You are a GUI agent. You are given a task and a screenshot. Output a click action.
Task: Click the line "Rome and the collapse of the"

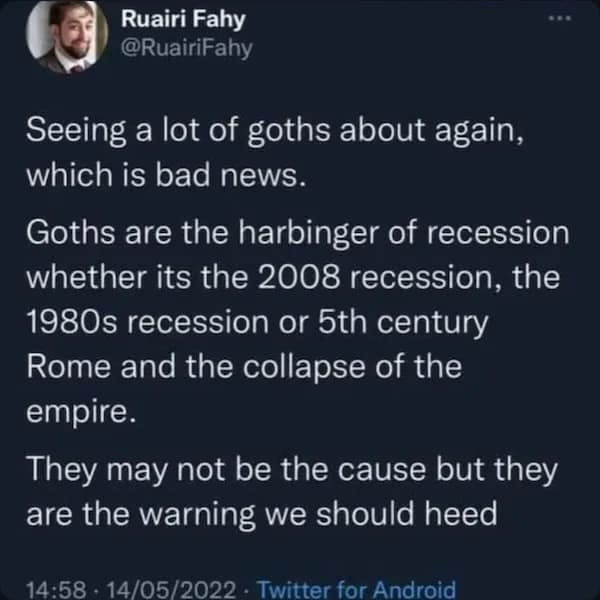[x=243, y=367]
